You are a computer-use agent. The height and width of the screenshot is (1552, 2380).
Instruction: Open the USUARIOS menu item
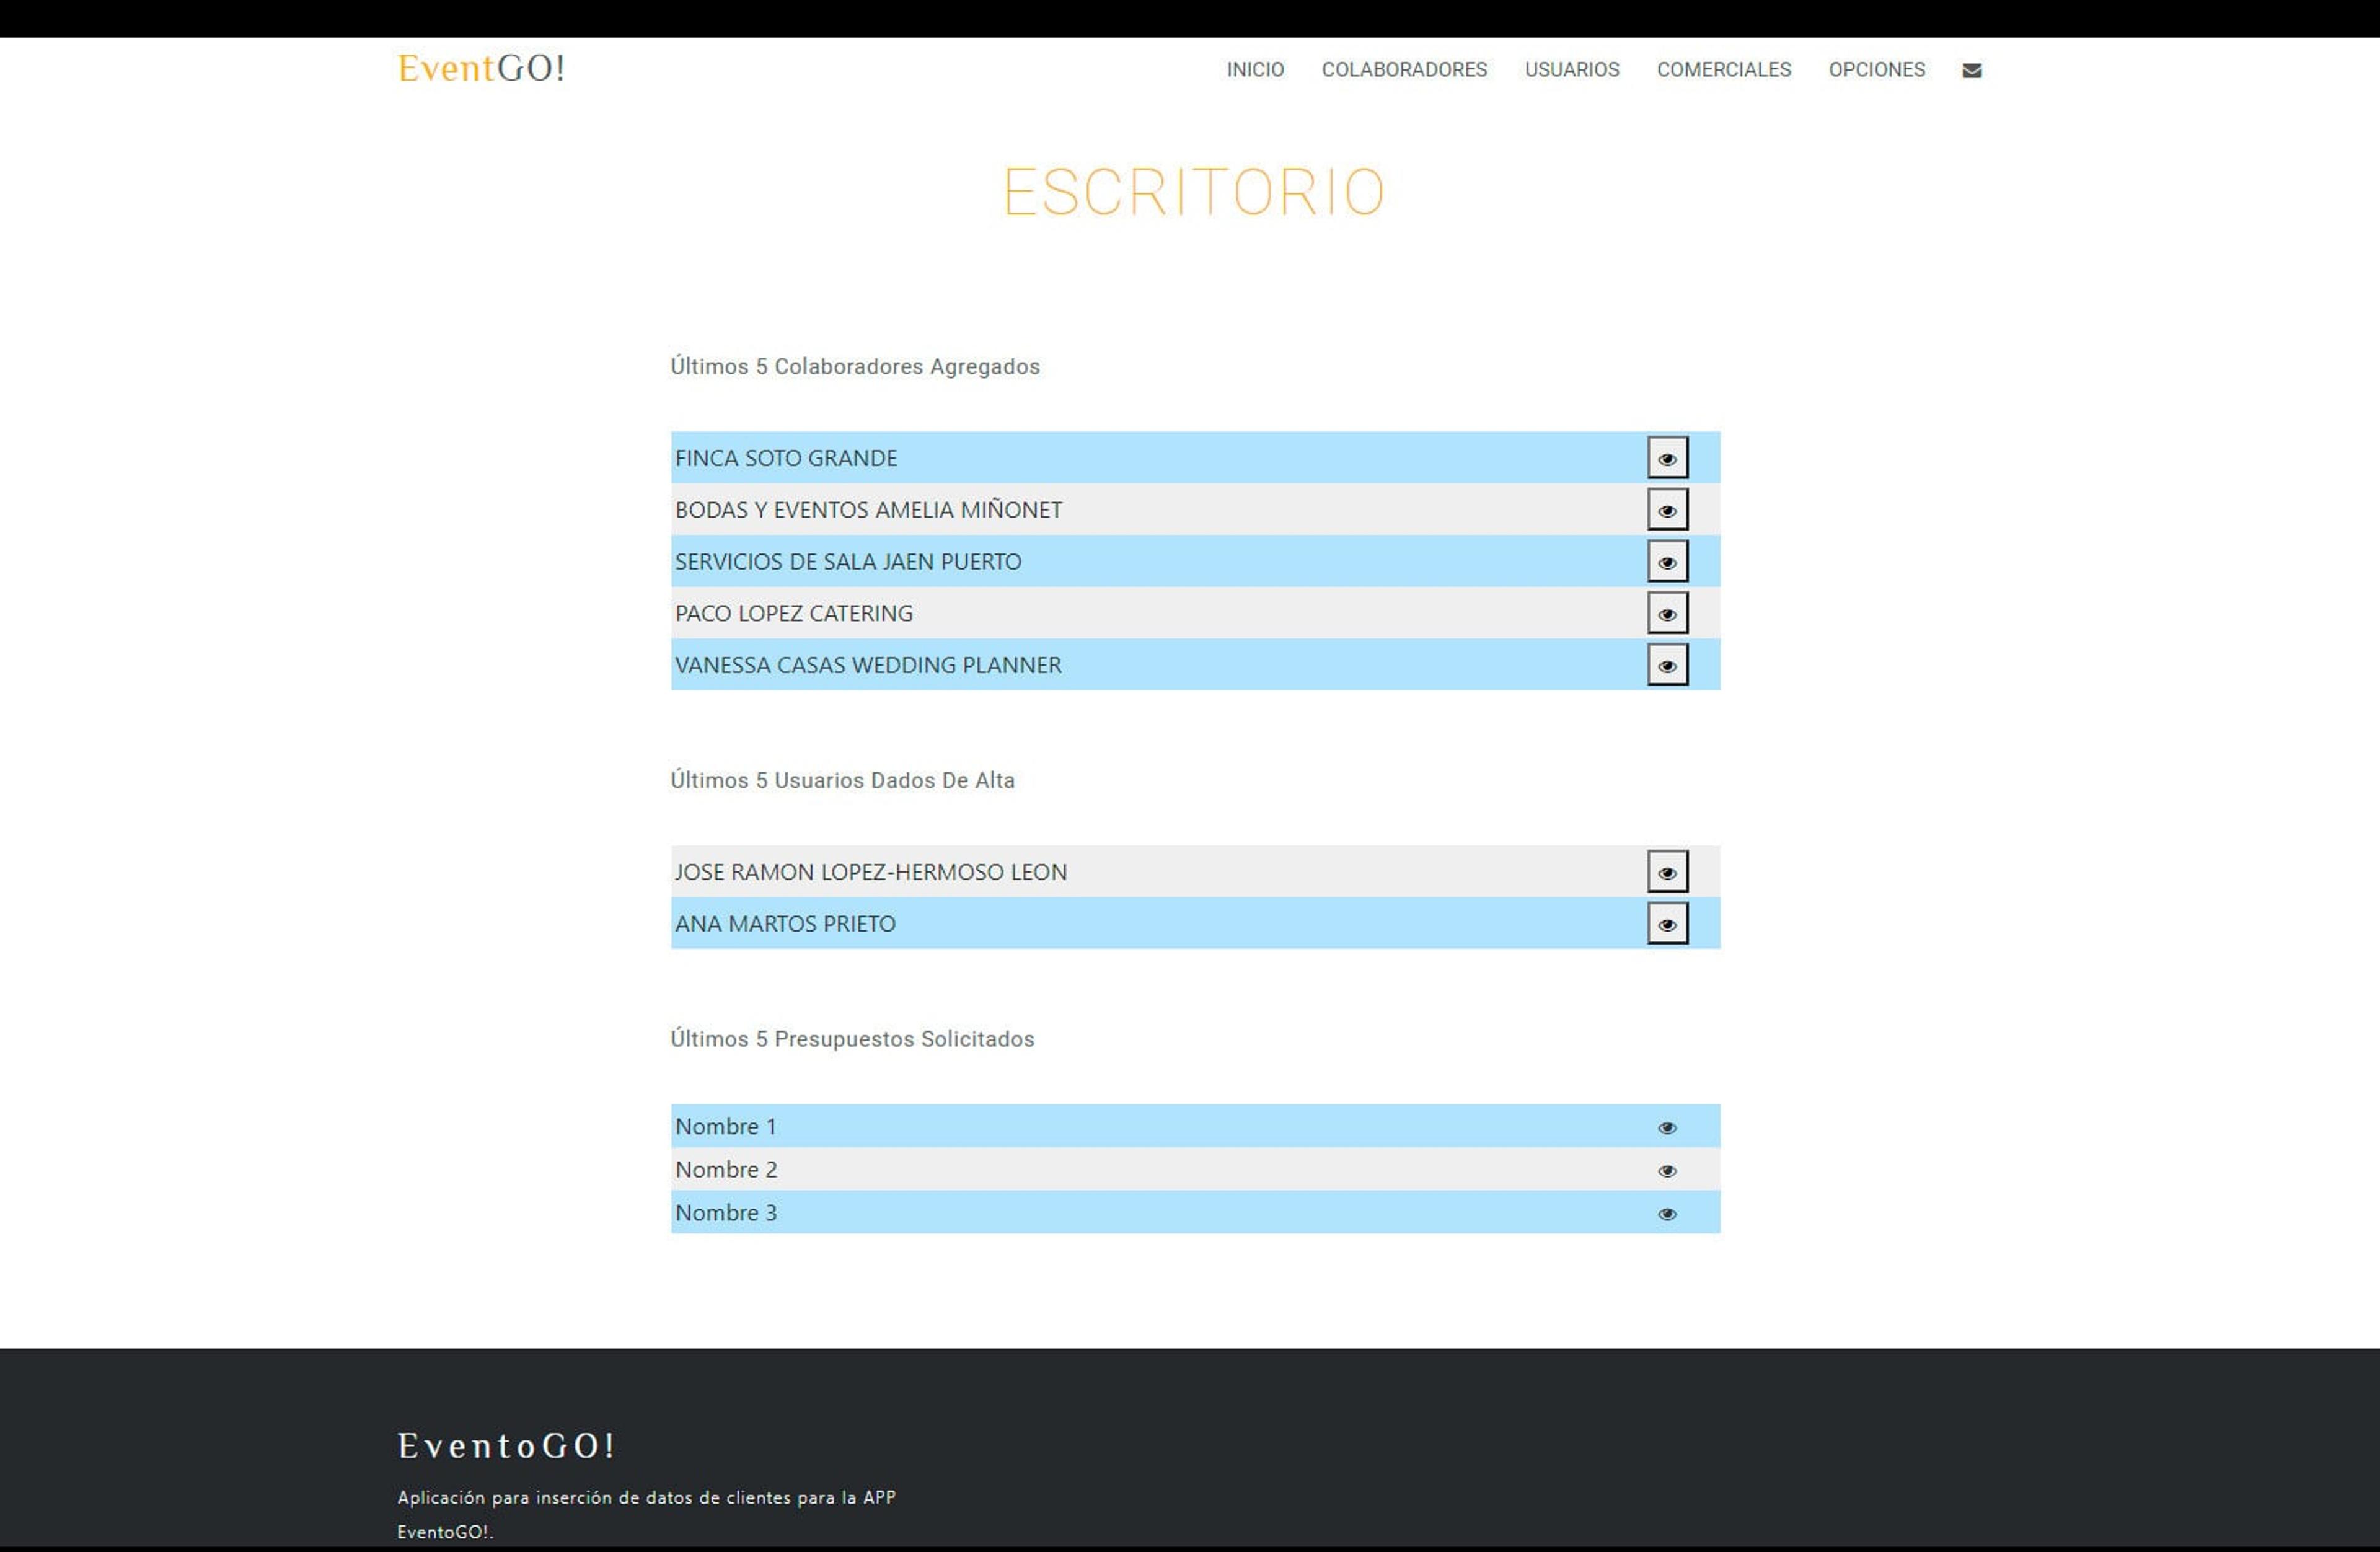pos(1572,70)
